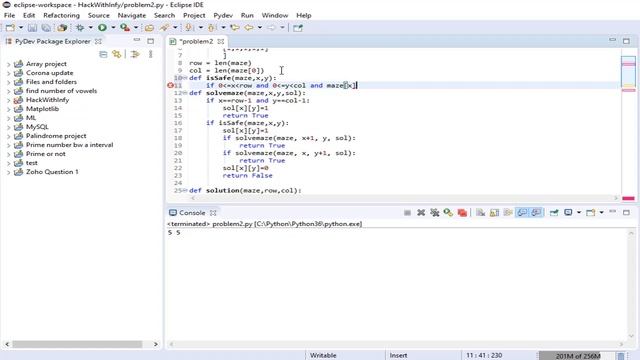
Task: Minimize the Package Explorer panel
Action: tap(137, 40)
